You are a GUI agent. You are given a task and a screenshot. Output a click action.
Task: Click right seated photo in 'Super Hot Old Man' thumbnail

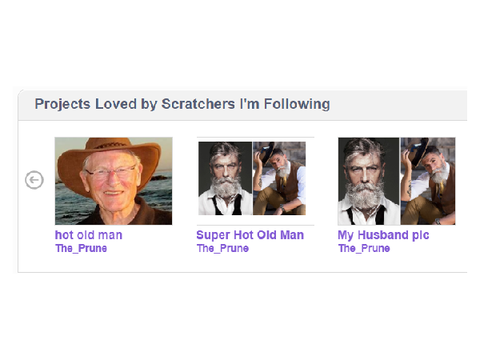(x=279, y=178)
